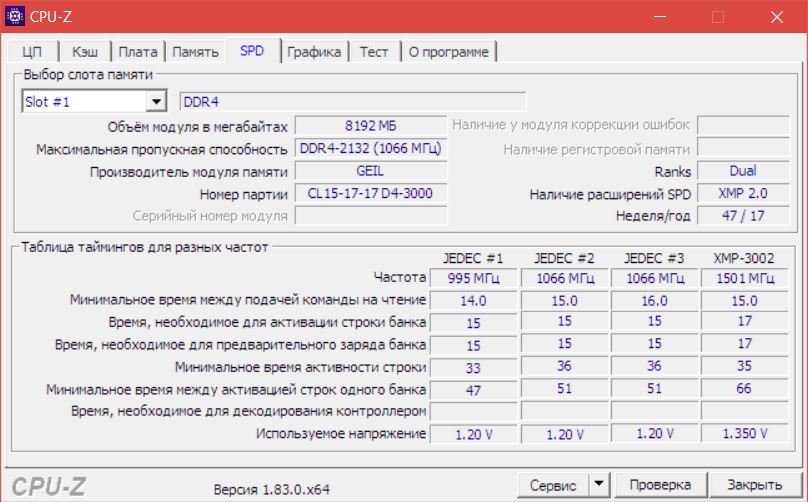Minimize the CPU-Z window

pyautogui.click(x=660, y=16)
